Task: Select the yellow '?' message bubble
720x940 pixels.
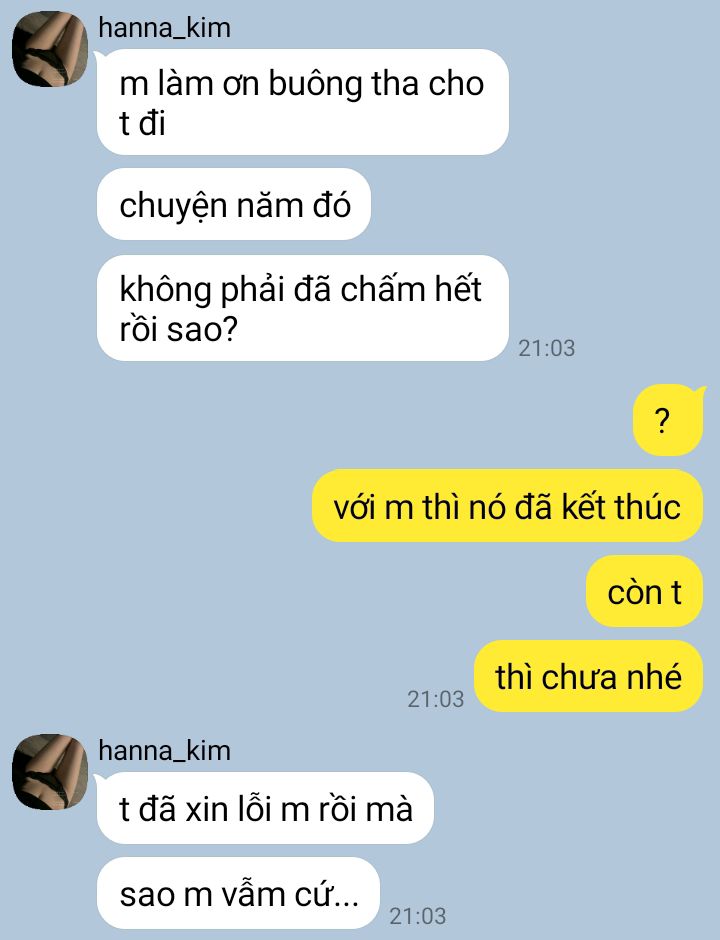Action: click(668, 420)
